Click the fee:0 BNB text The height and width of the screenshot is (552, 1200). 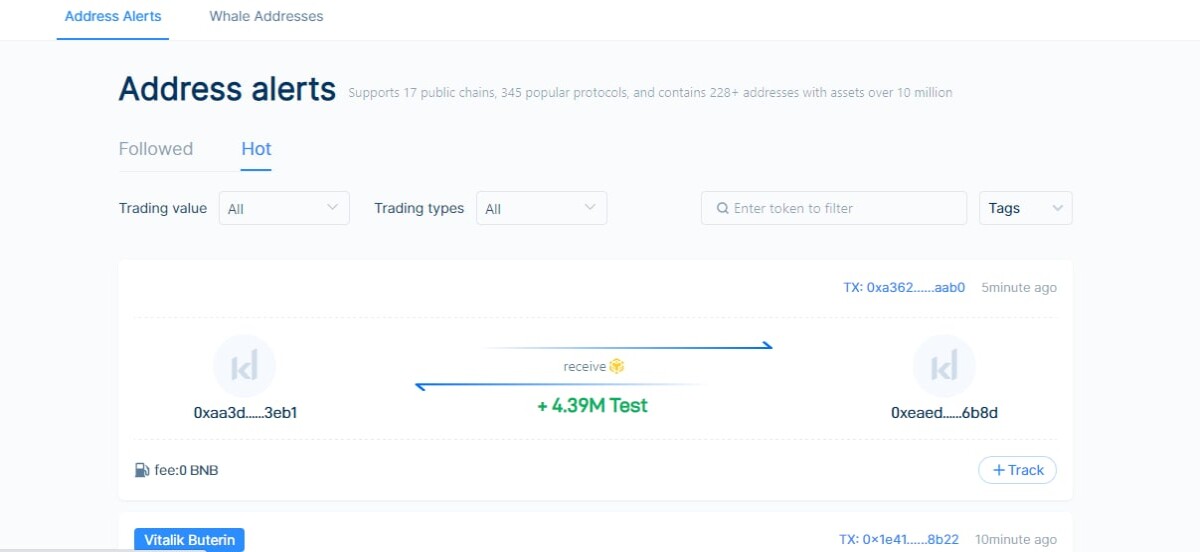point(186,470)
